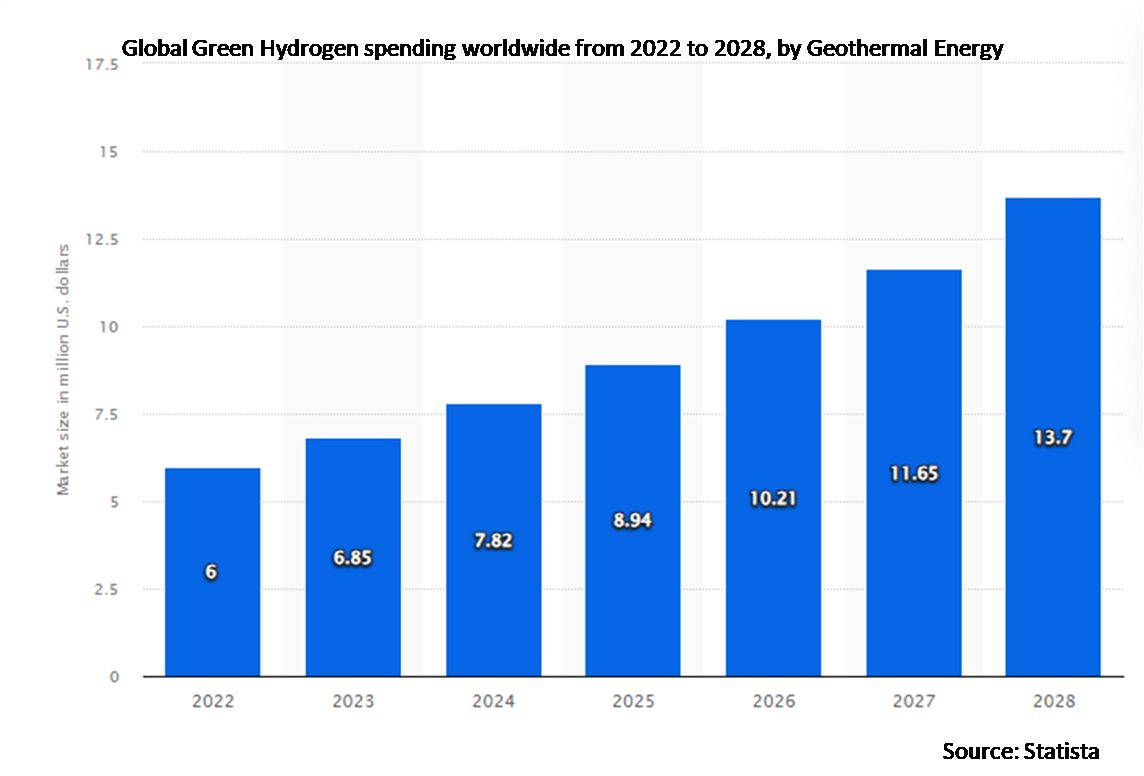The image size is (1144, 776).
Task: Click the 13.7 label on tallest bar
Action: click(x=1053, y=437)
